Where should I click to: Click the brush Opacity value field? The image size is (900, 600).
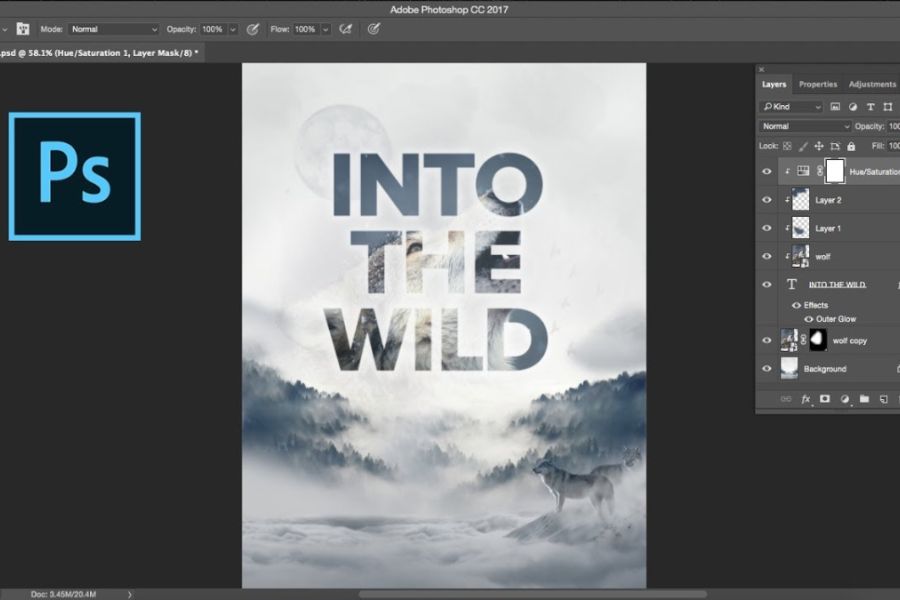click(x=211, y=29)
